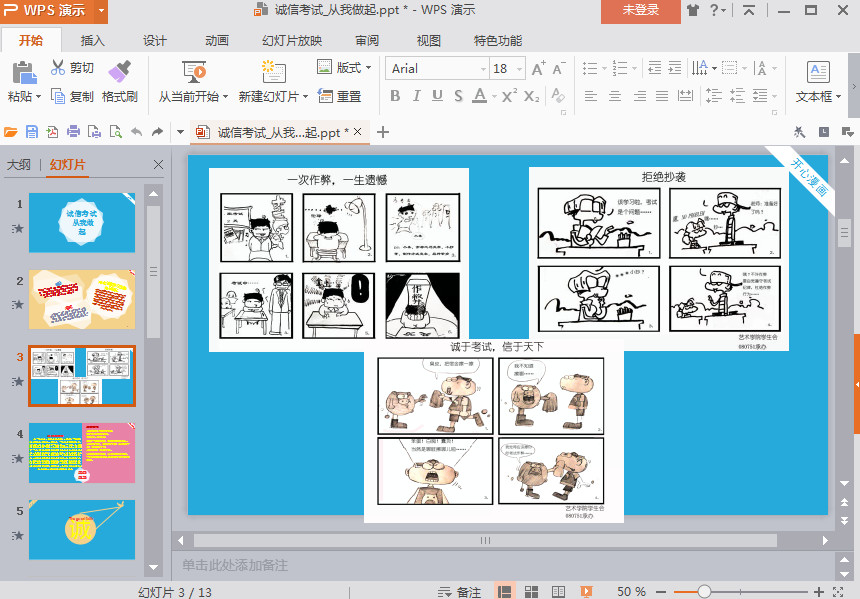
Task: Add a new document tab with plus
Action: pyautogui.click(x=383, y=132)
